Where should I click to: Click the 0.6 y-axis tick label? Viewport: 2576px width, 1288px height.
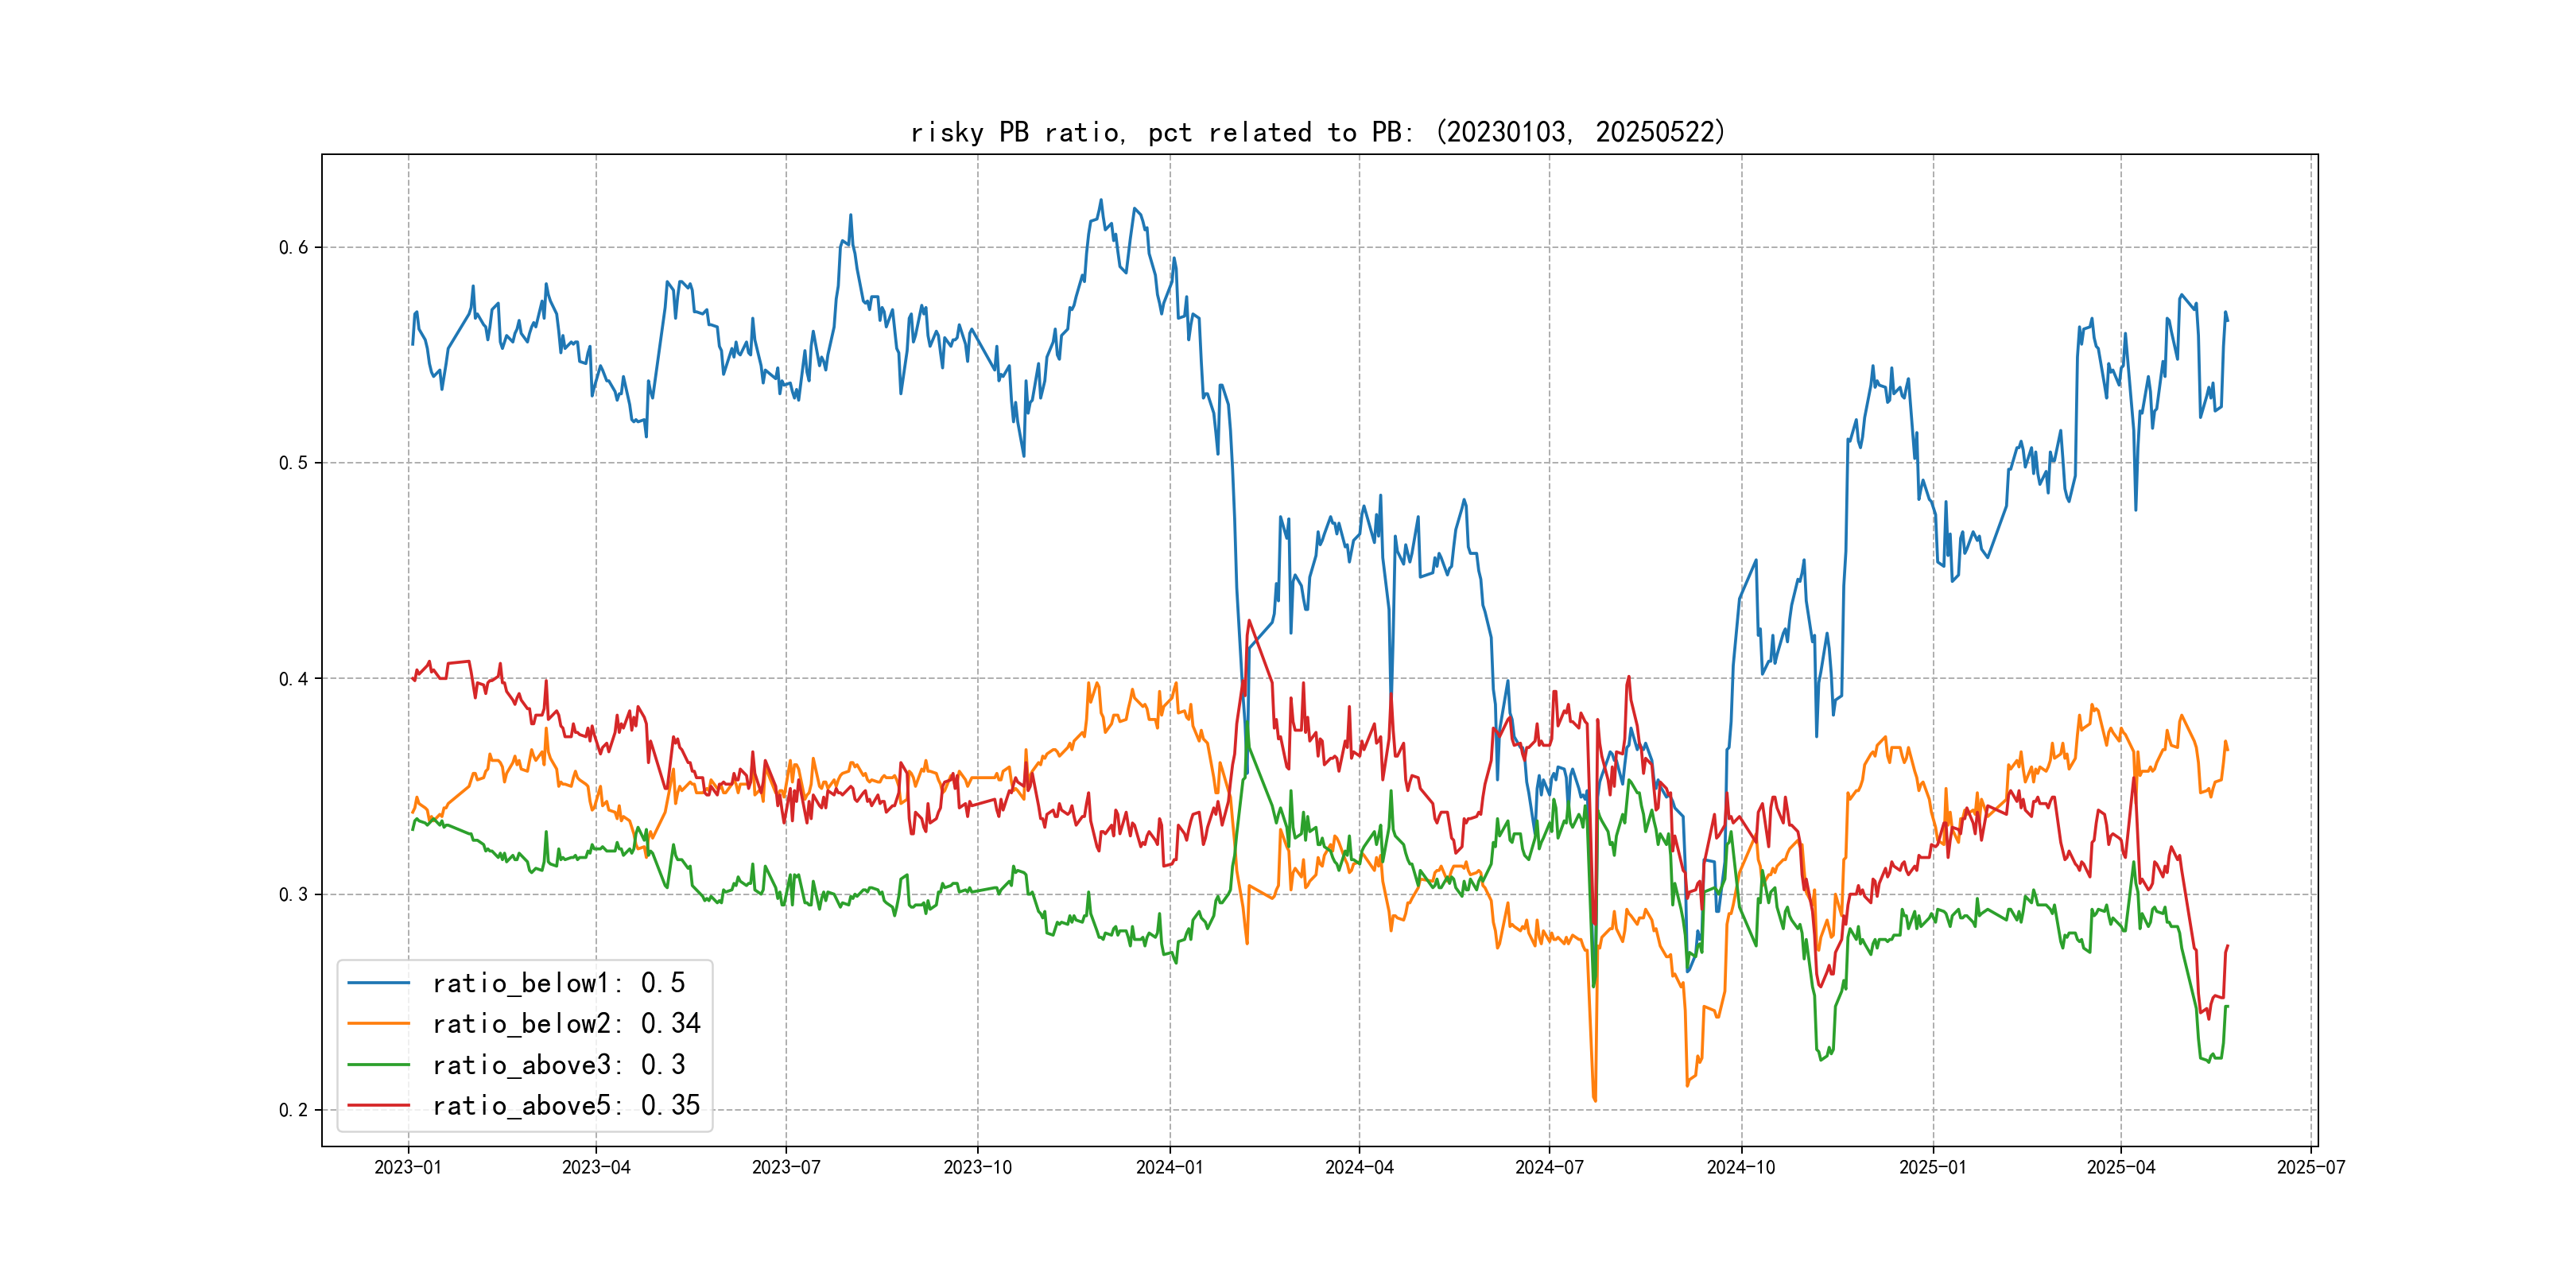(293, 247)
